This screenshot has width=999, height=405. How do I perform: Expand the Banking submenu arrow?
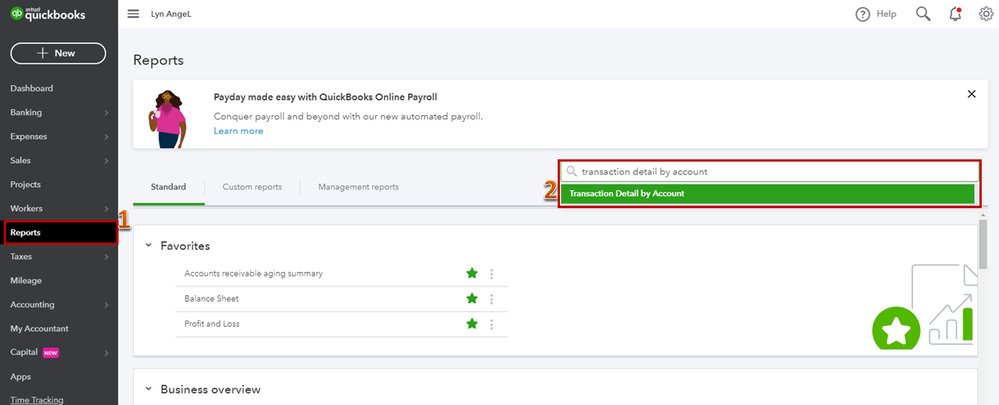point(106,113)
